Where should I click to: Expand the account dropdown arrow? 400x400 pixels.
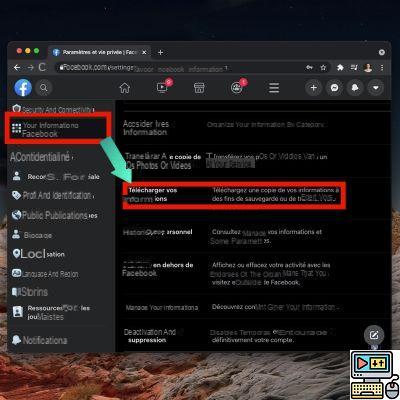pos(376,88)
